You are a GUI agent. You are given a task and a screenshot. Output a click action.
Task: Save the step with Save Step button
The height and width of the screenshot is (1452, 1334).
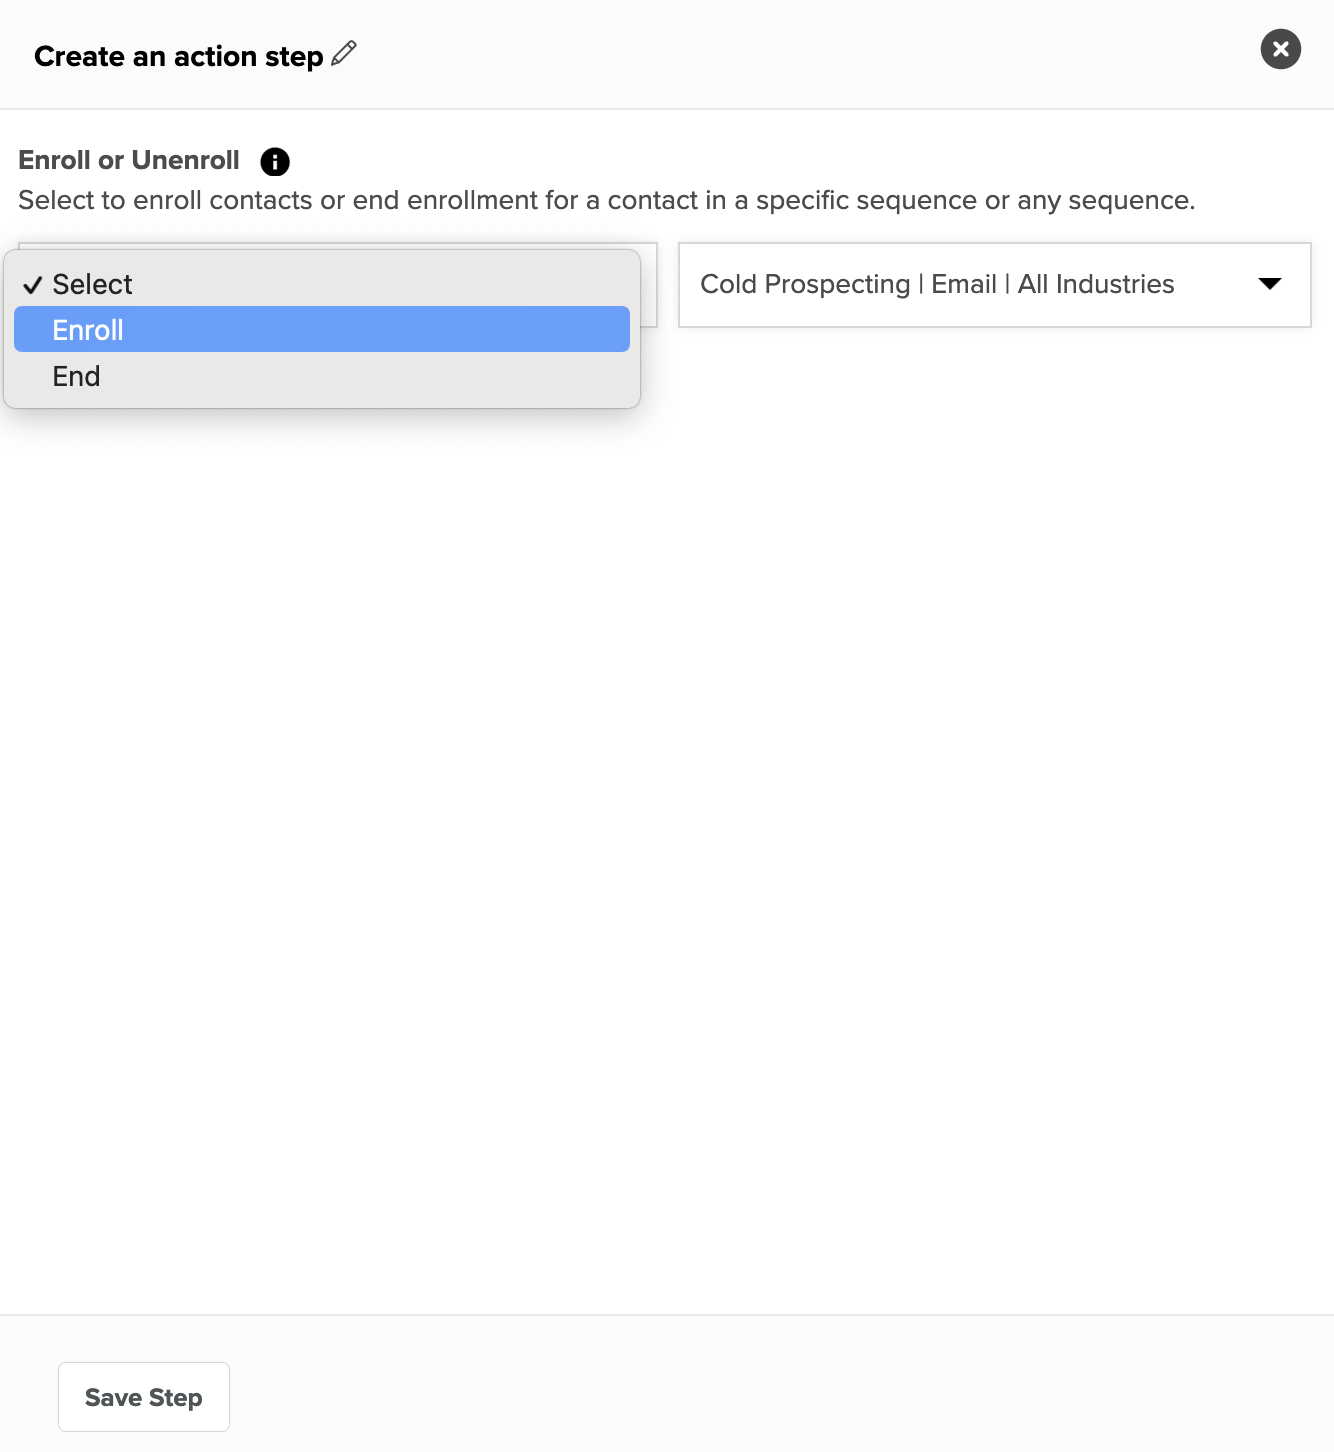144,1397
